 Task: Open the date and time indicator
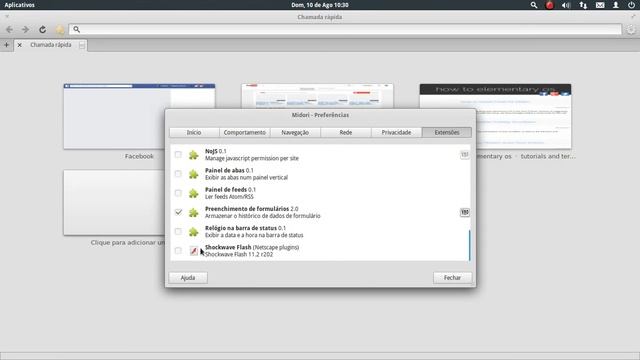320,5
